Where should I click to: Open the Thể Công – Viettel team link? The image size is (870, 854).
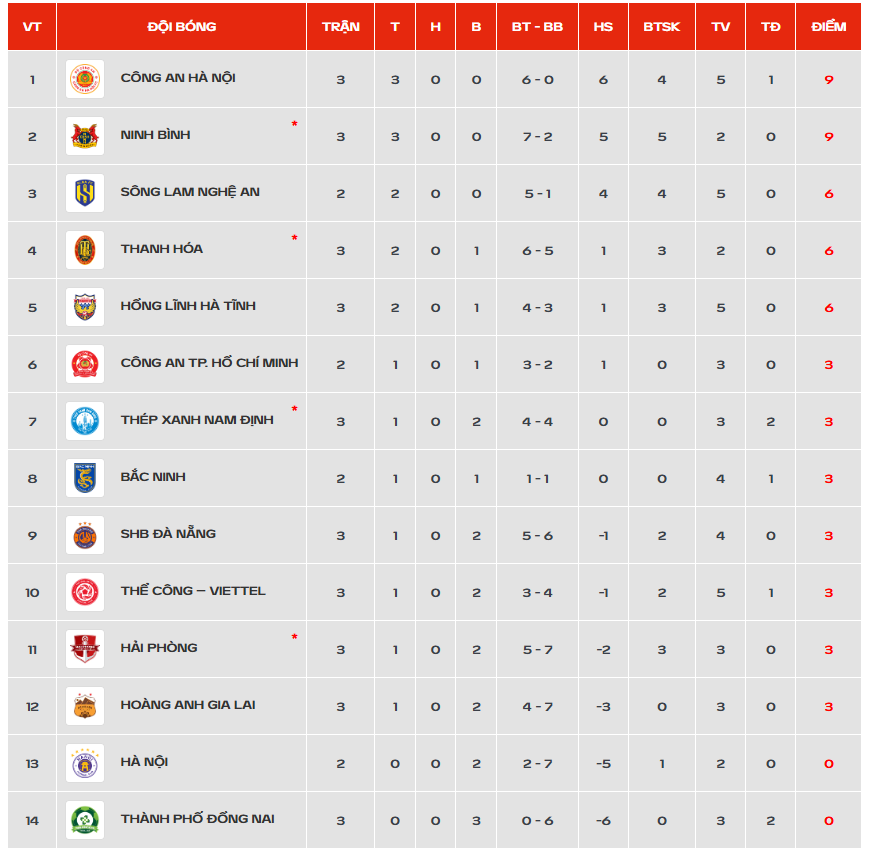(193, 591)
